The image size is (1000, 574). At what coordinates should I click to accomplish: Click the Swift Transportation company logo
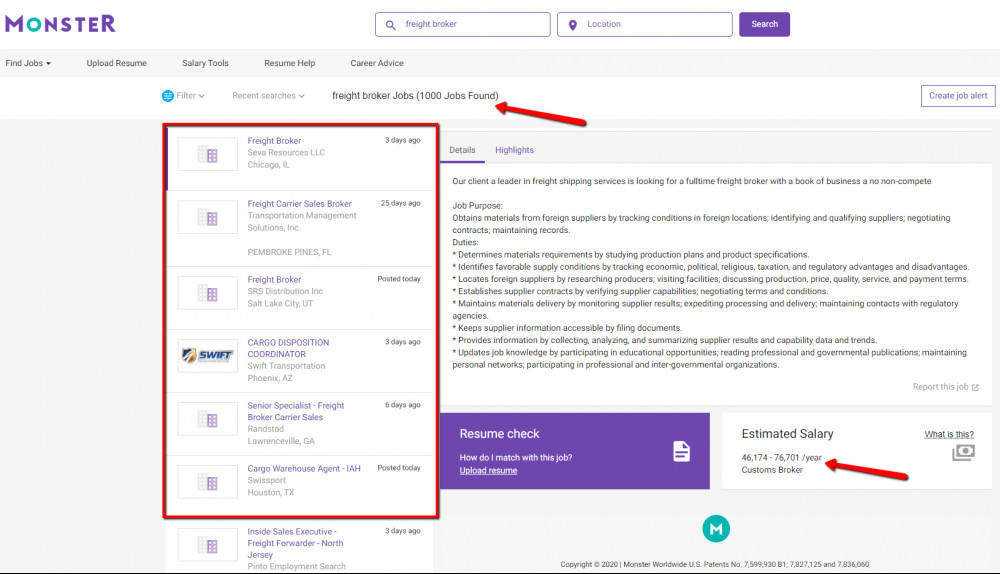pos(207,355)
